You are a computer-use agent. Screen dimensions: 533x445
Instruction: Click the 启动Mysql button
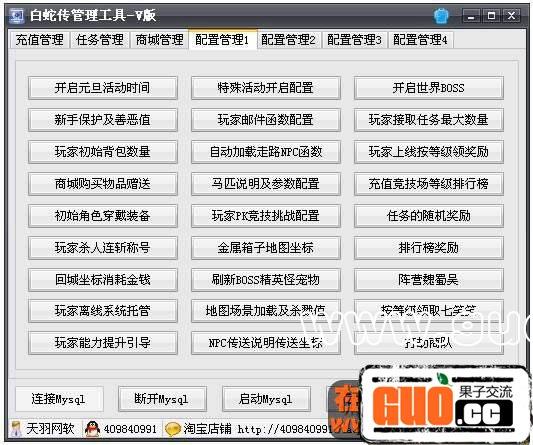pos(266,399)
